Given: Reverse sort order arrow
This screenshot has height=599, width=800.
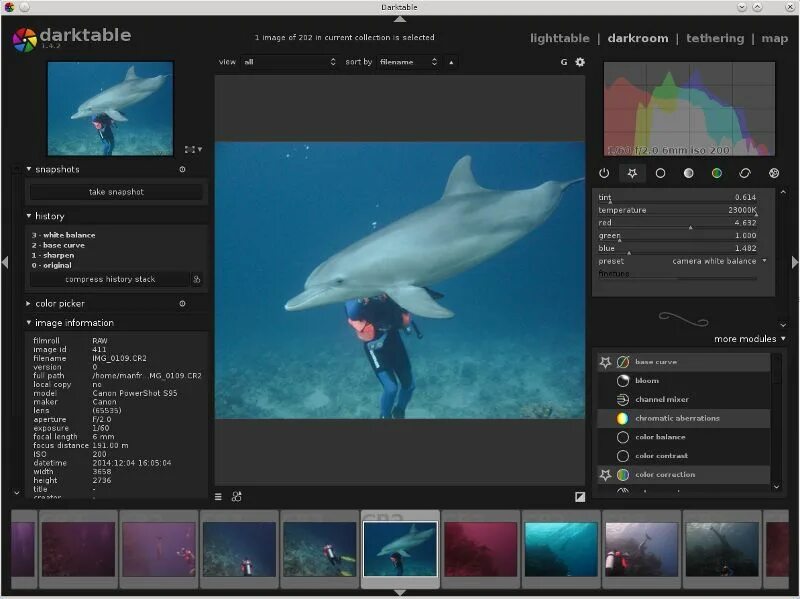Looking at the screenshot, I should click(451, 62).
